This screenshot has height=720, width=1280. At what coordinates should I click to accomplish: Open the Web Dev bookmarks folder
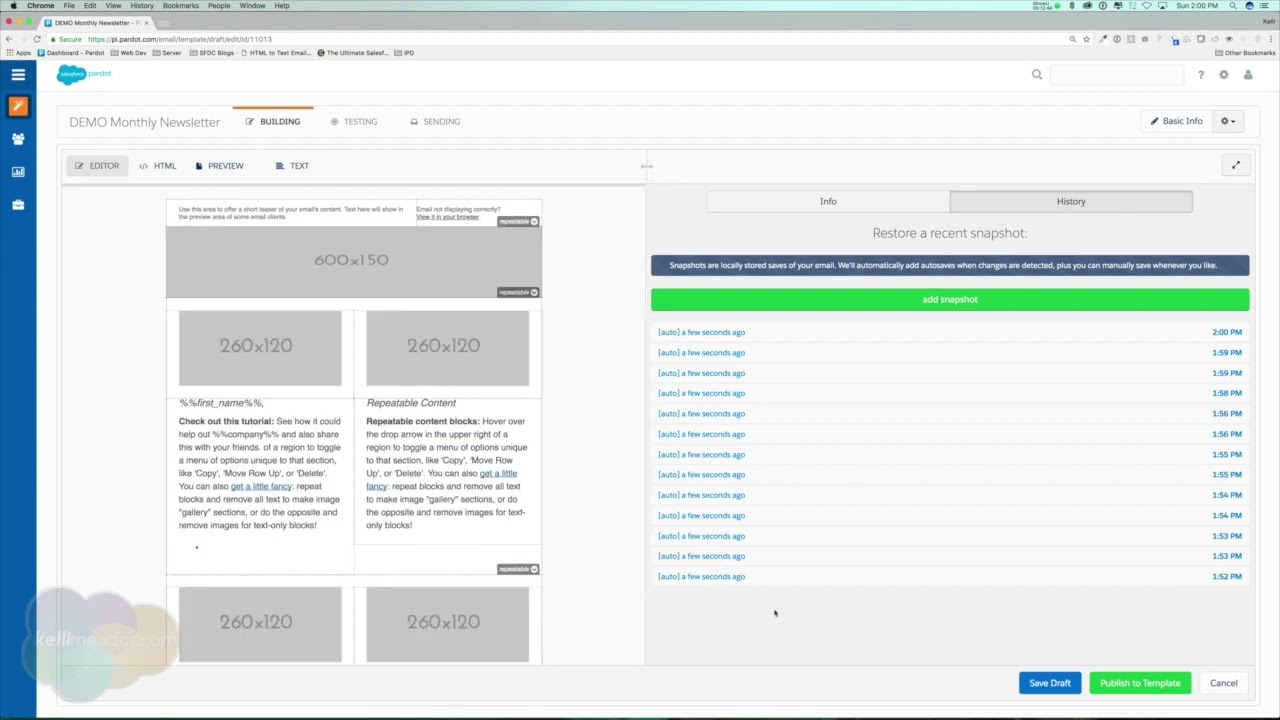pyautogui.click(x=129, y=53)
